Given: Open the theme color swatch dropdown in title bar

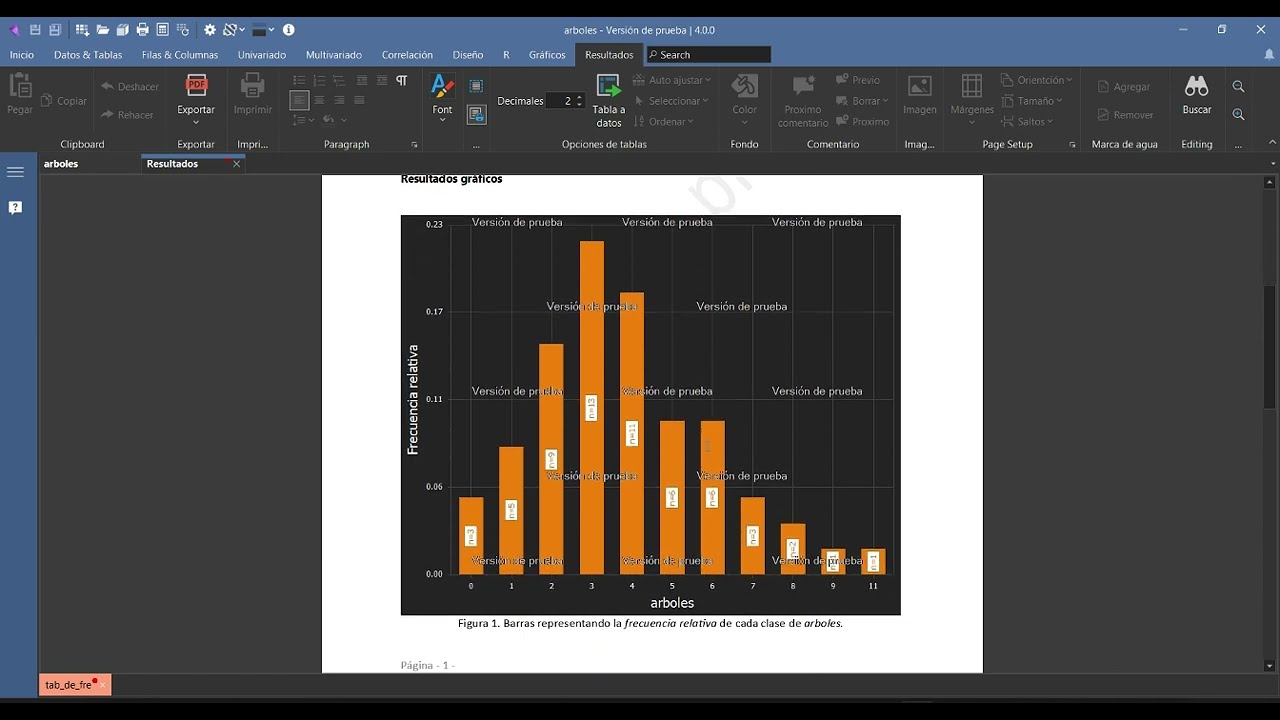Looking at the screenshot, I should [x=263, y=30].
